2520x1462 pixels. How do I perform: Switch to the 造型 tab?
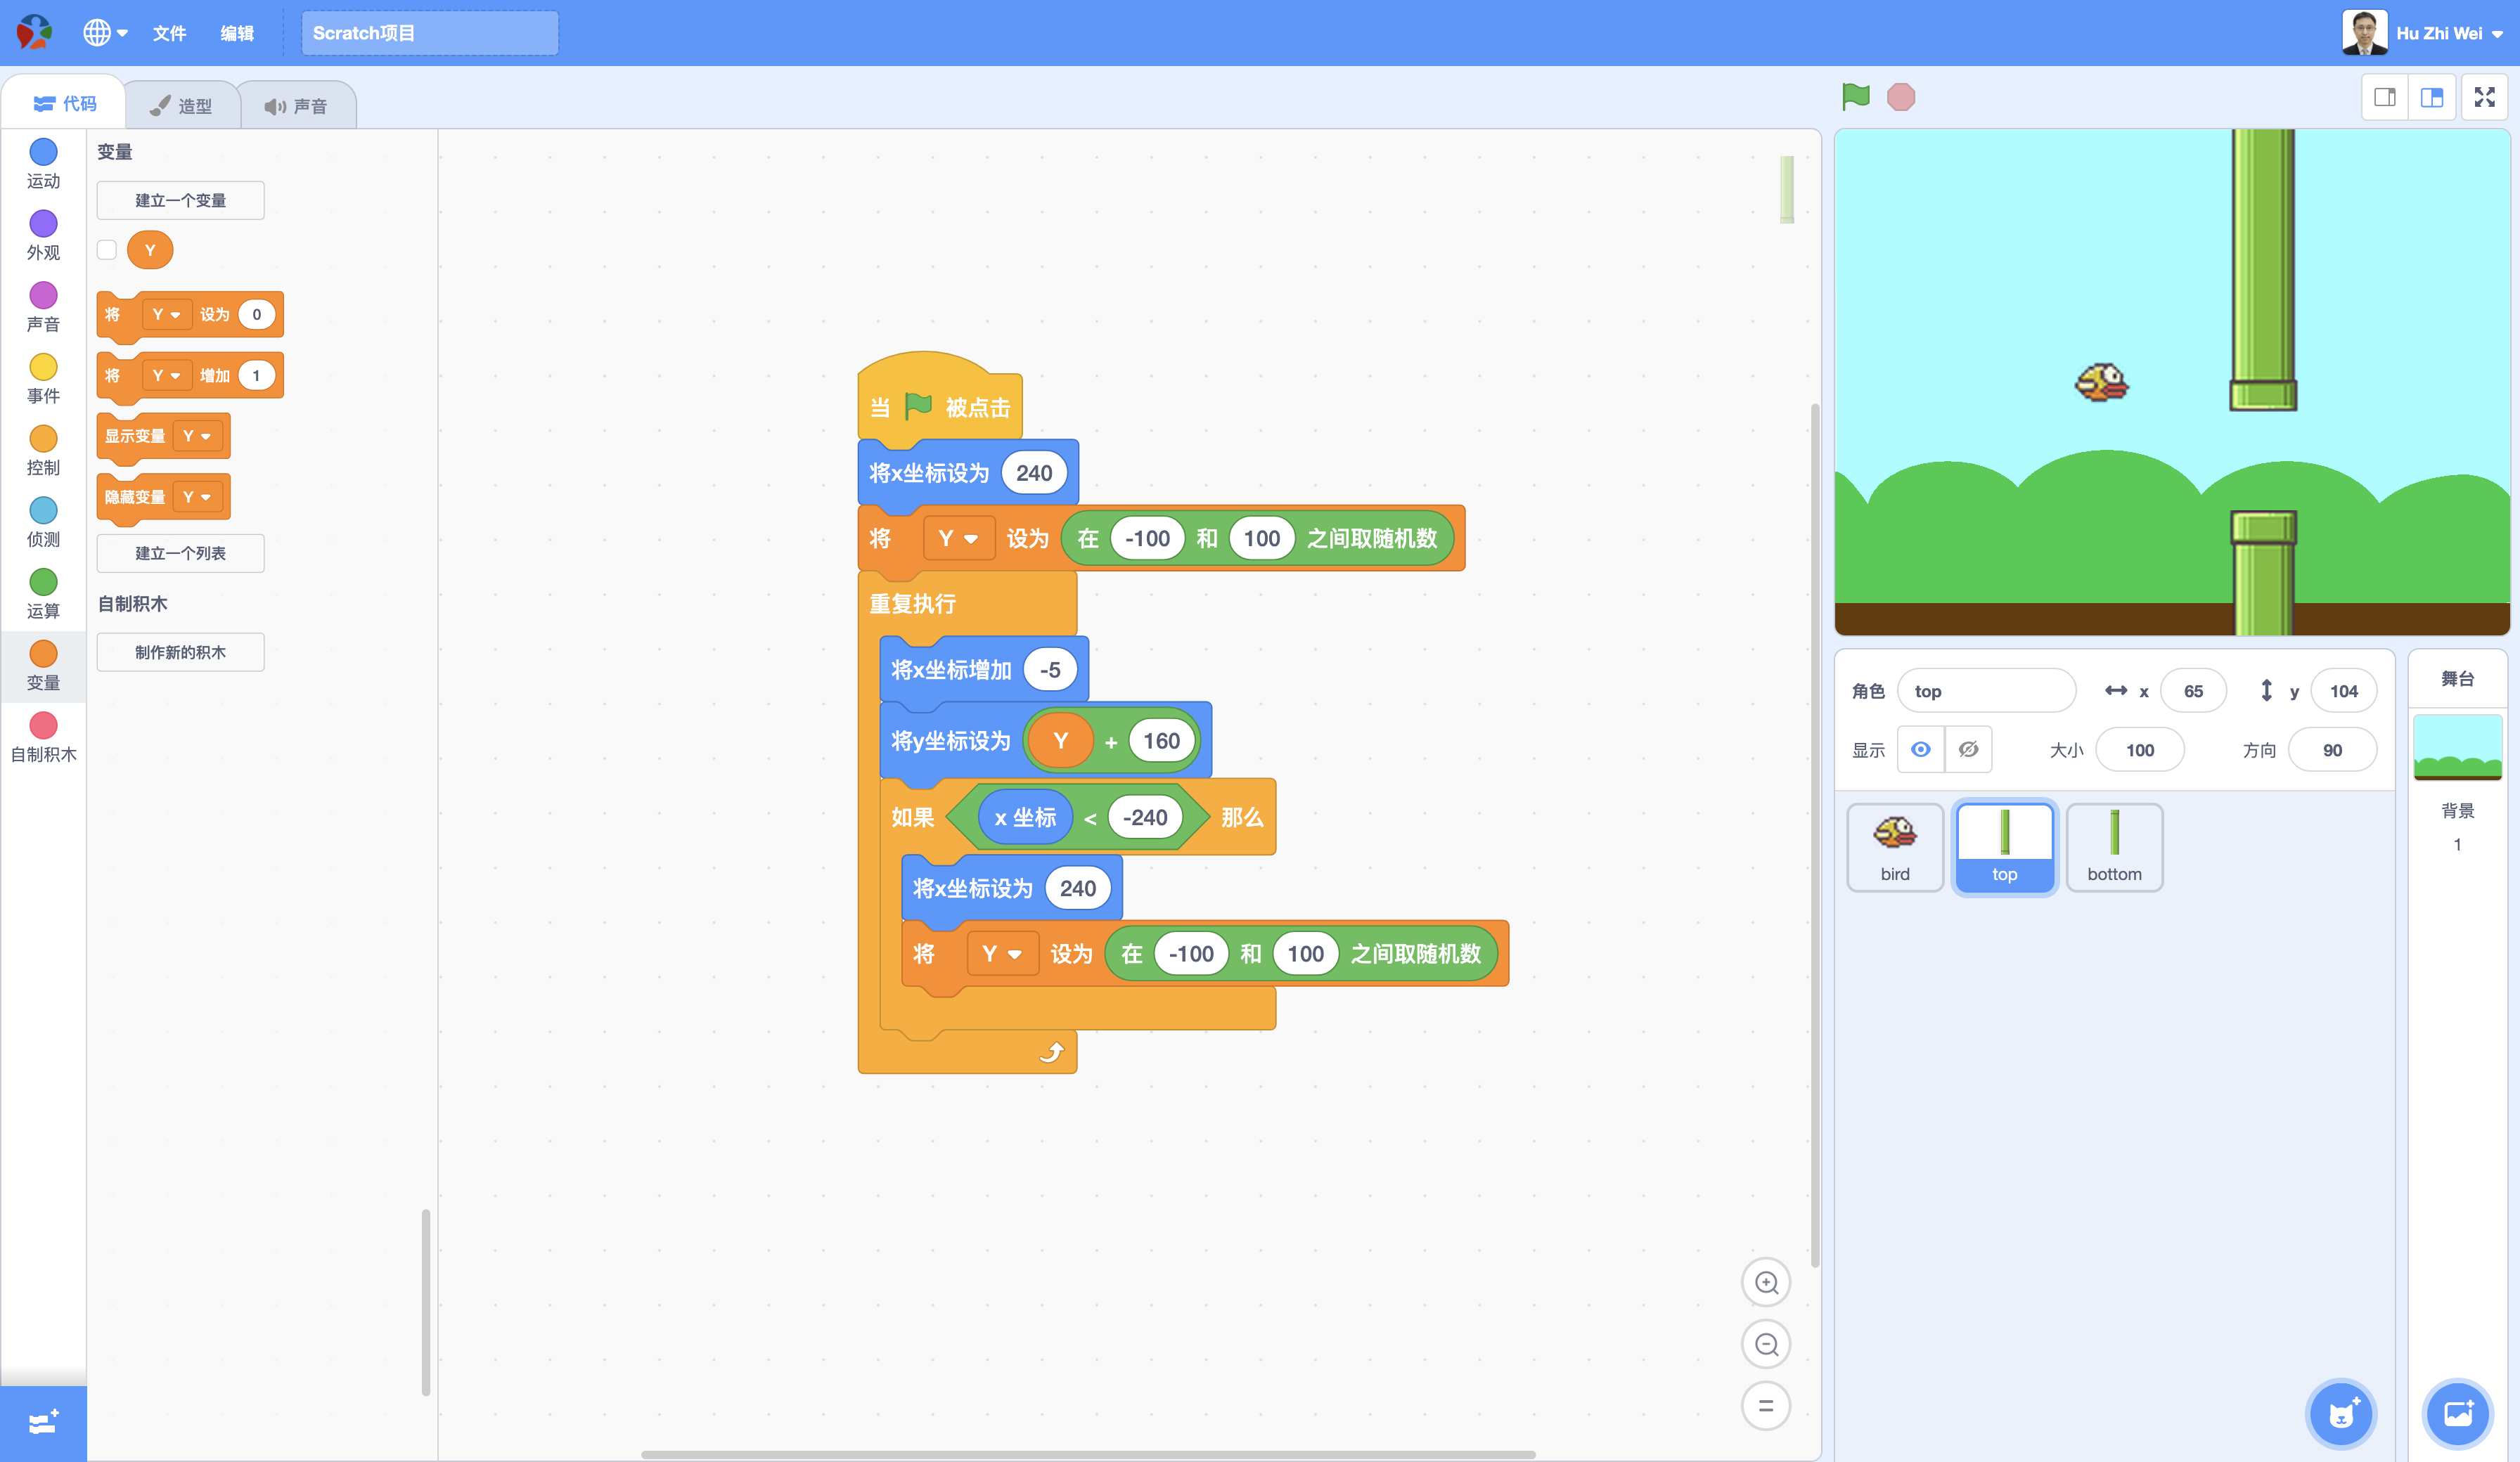[181, 106]
